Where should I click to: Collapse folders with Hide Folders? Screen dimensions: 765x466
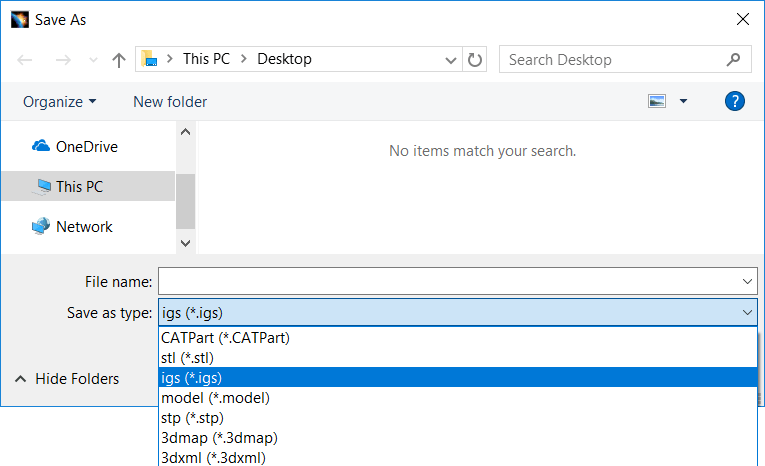(66, 379)
